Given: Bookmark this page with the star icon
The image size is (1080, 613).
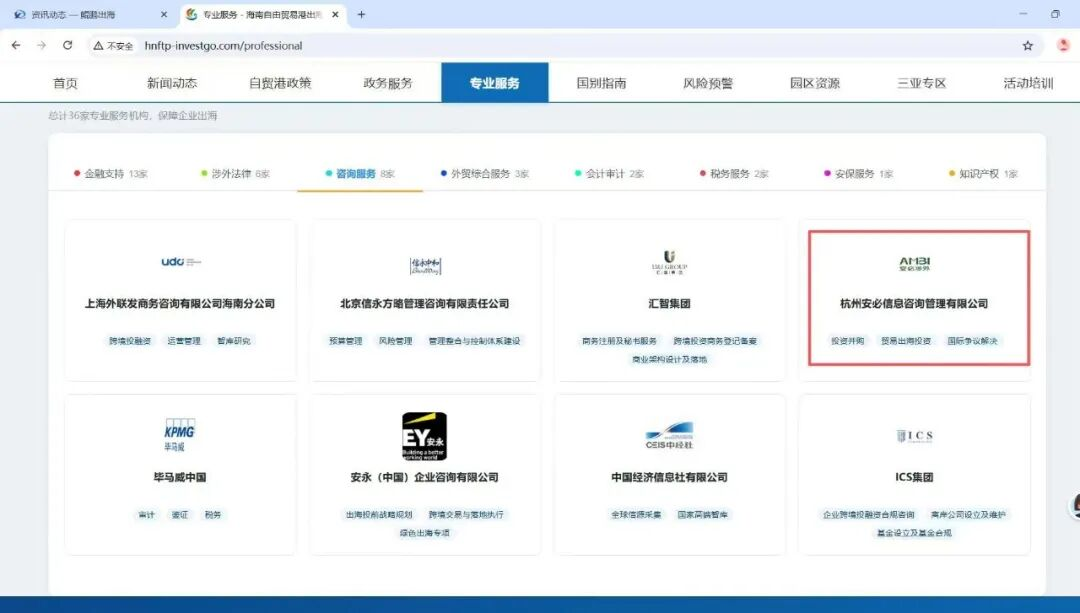Looking at the screenshot, I should 1028,45.
